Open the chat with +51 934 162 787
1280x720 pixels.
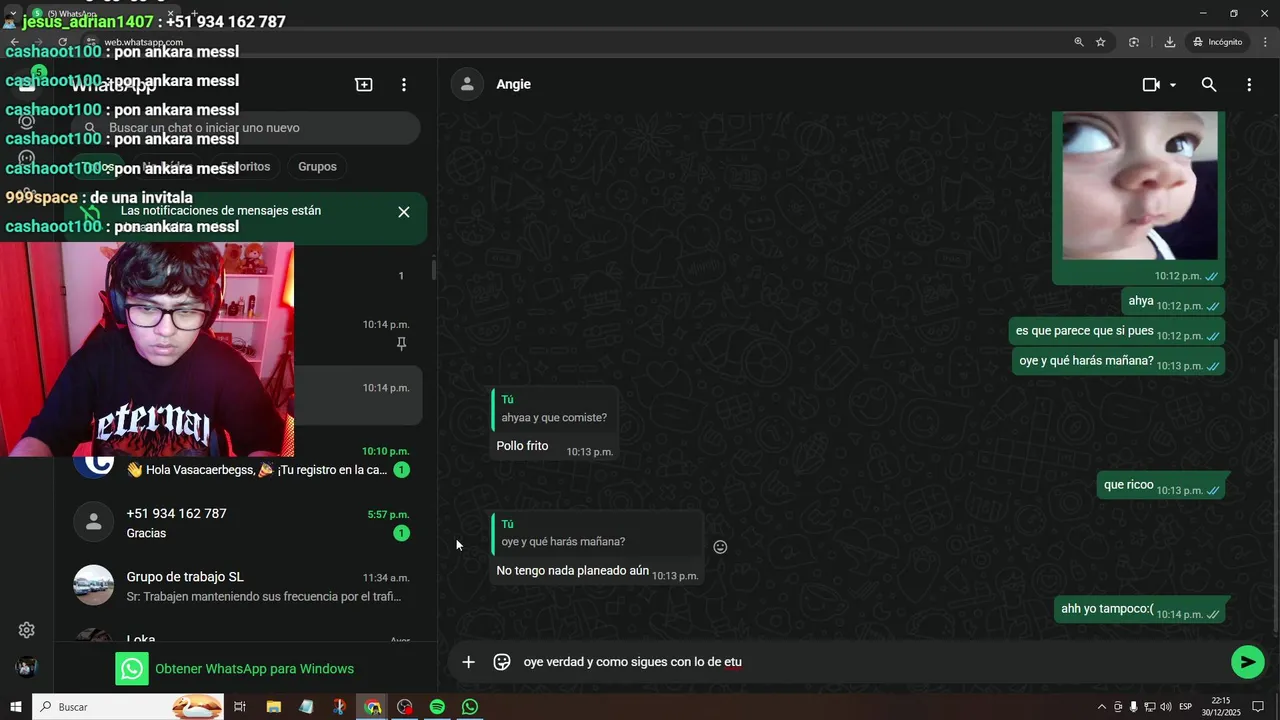coord(245,522)
